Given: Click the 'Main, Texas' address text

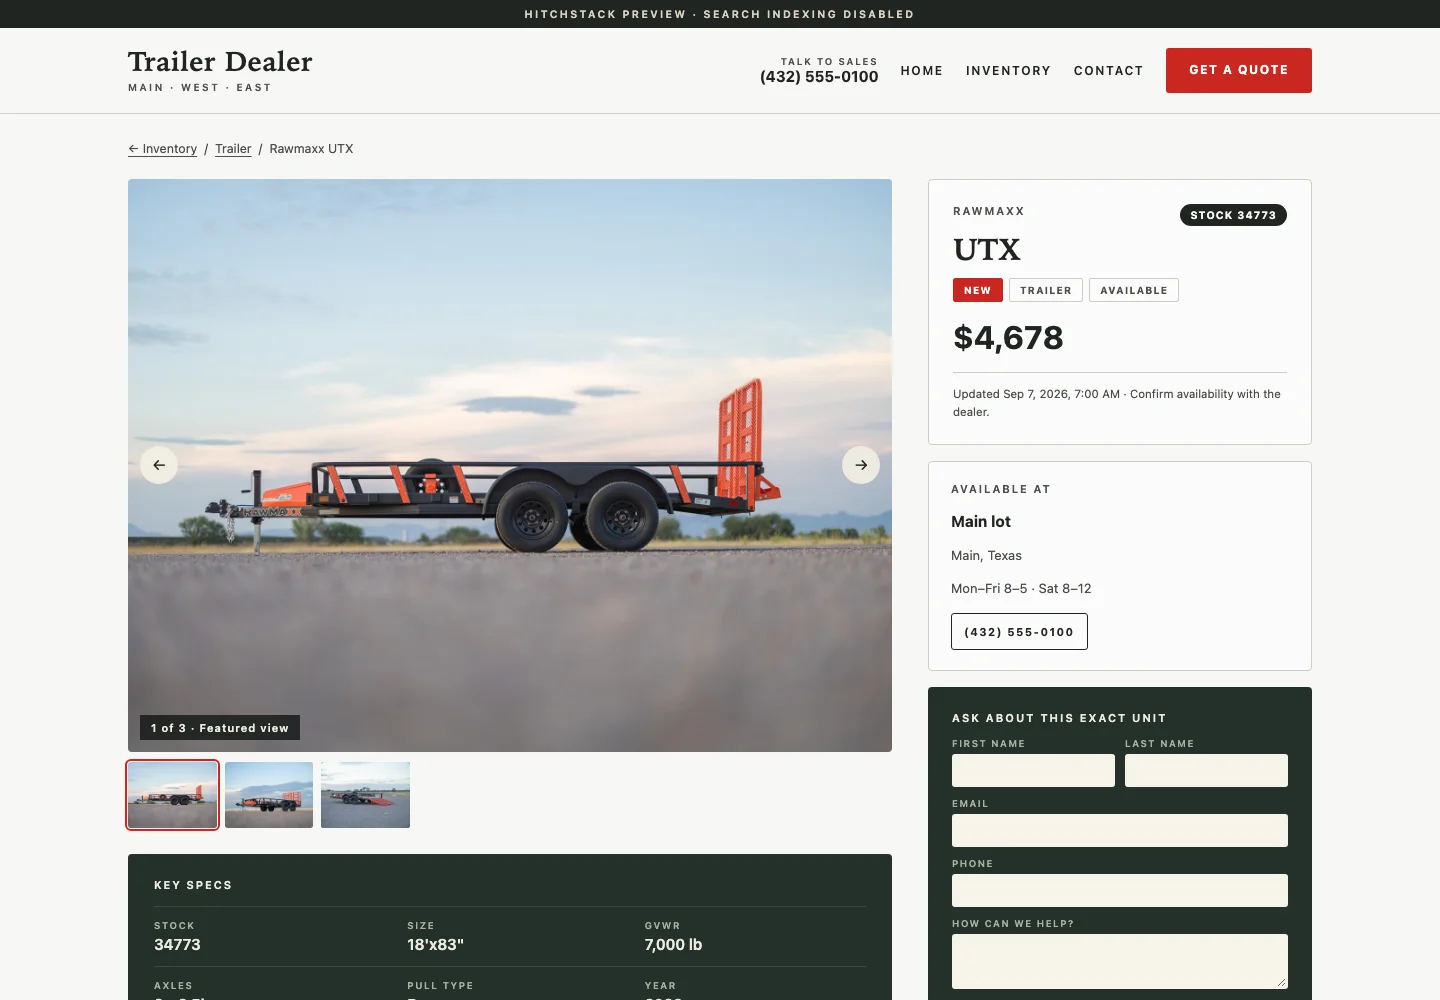Looking at the screenshot, I should coord(986,556).
